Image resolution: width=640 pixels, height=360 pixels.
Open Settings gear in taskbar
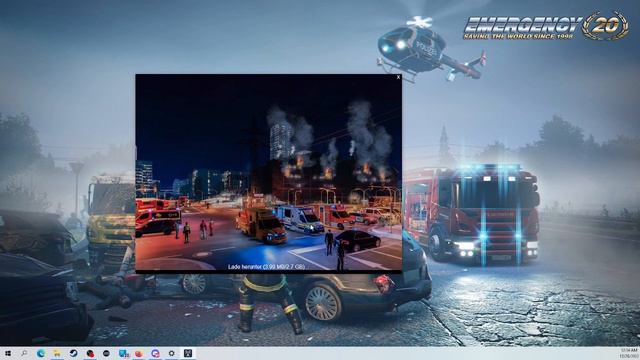[x=172, y=353]
